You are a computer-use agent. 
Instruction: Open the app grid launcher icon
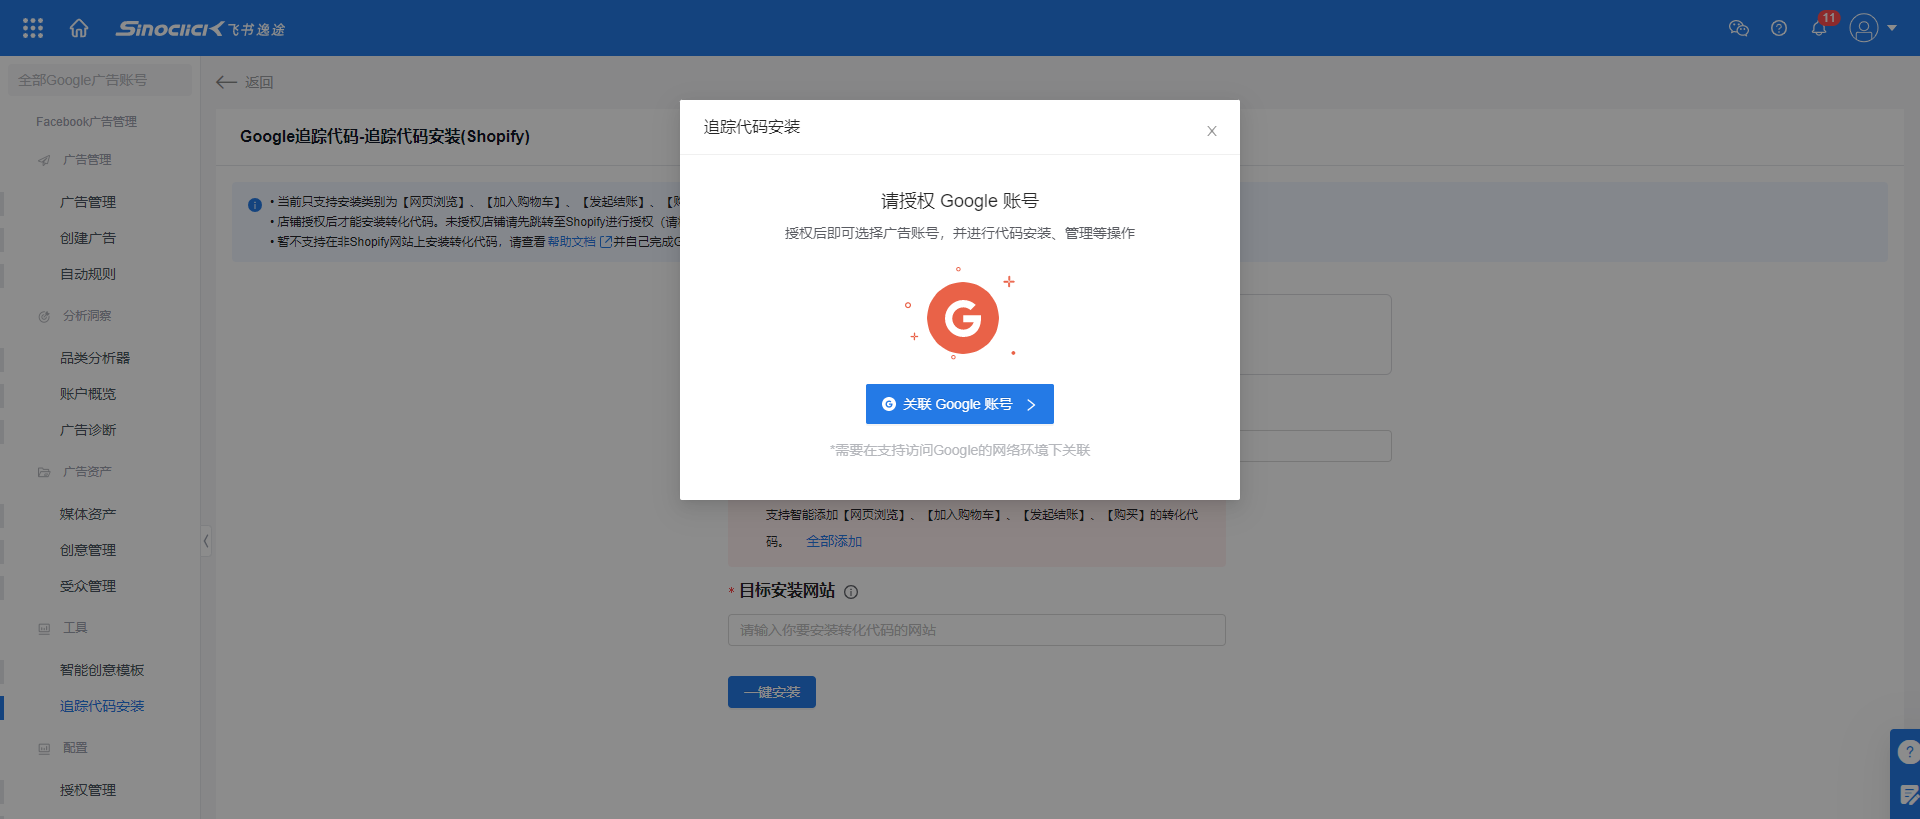(x=33, y=28)
